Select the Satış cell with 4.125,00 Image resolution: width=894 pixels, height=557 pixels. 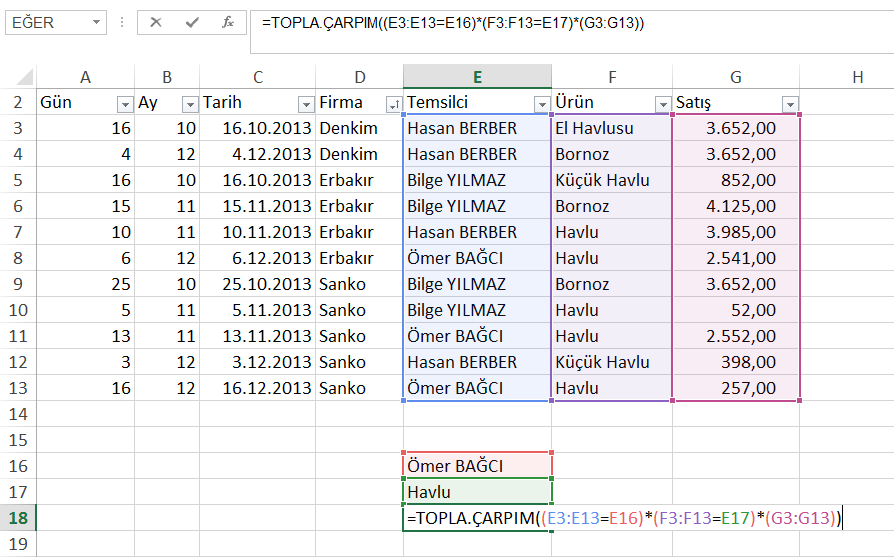[x=735, y=206]
